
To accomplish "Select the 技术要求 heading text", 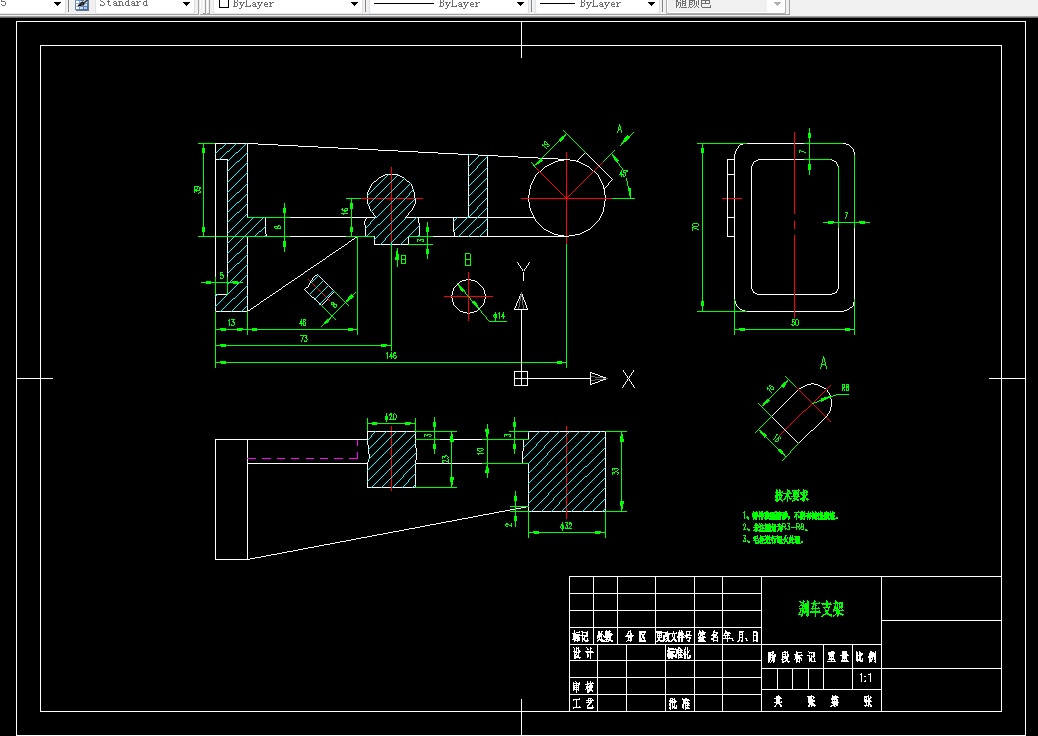I will 792,496.
